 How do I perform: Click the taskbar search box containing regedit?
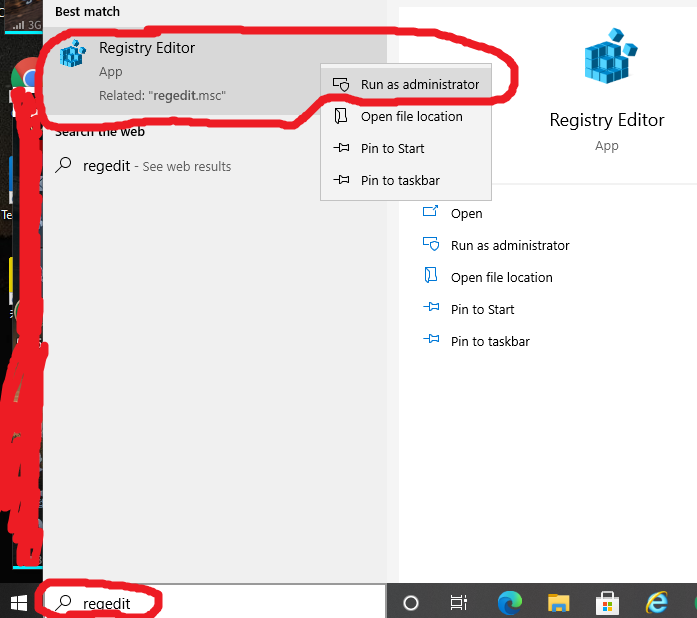click(x=215, y=602)
